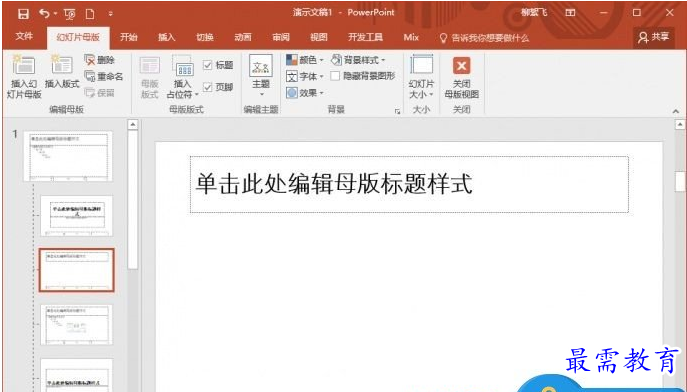Insert a new layout (插入版式)

point(62,72)
